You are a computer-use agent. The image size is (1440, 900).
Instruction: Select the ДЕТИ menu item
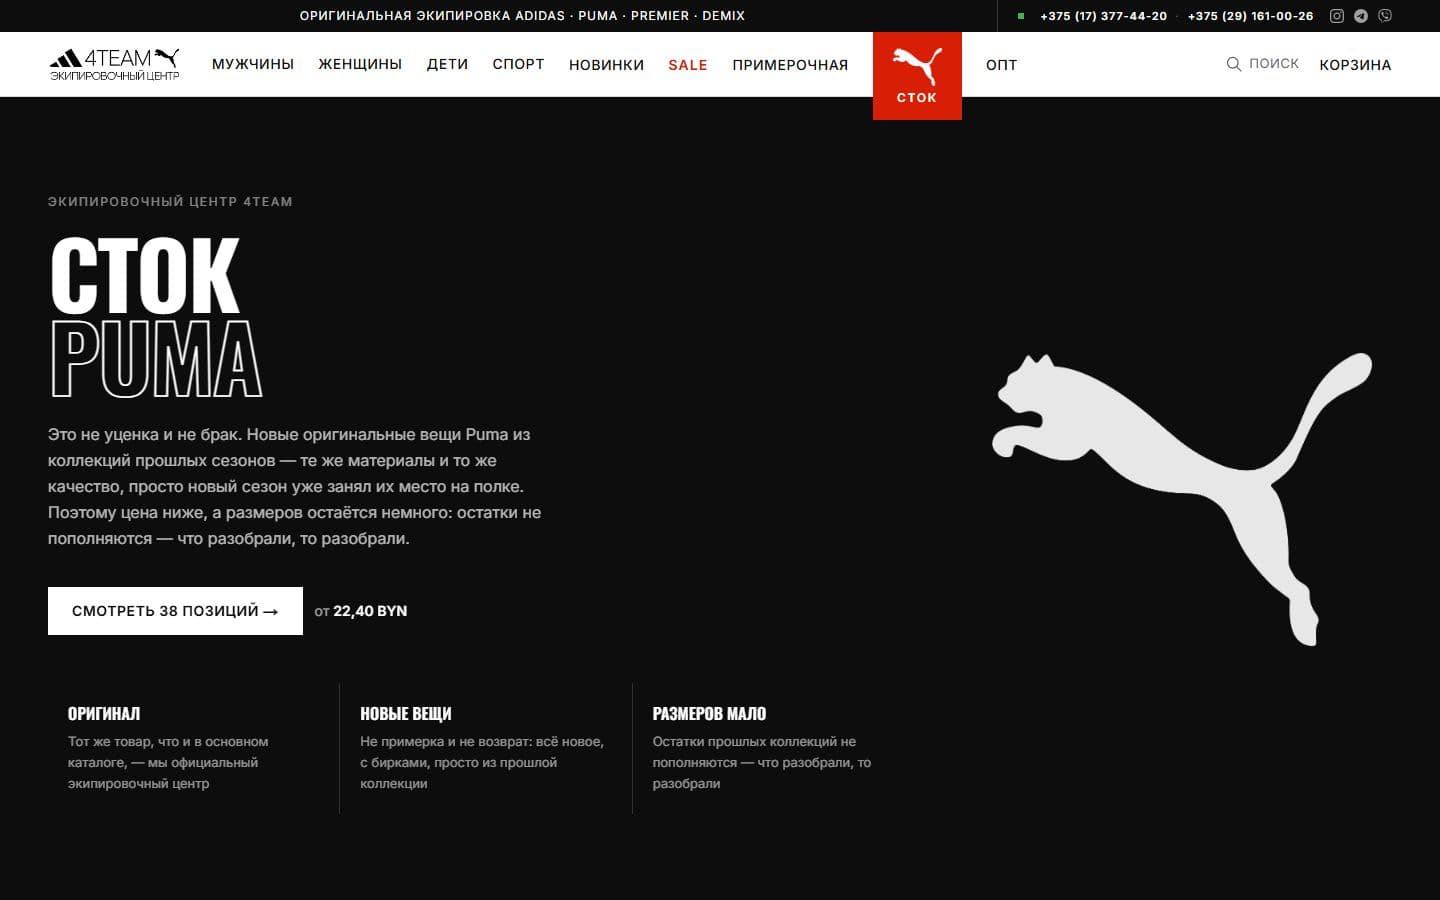coord(447,64)
